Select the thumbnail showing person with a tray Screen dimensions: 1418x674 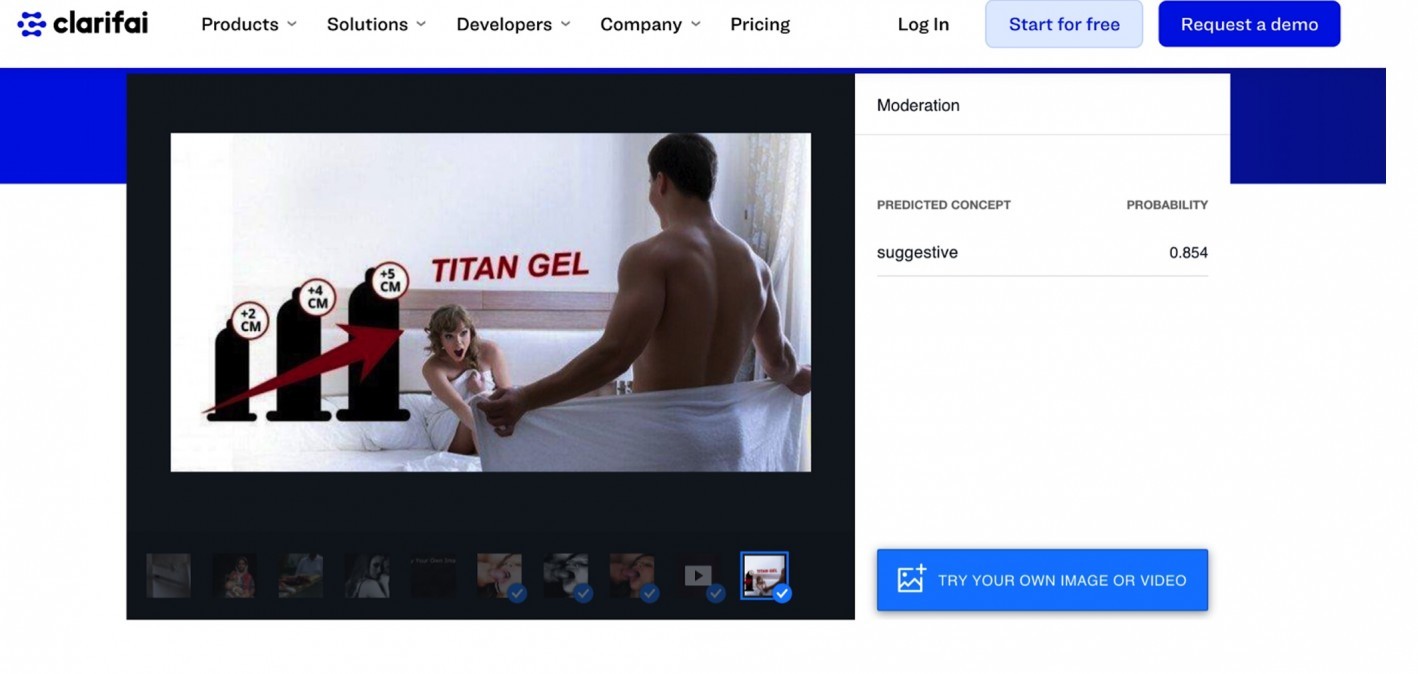coord(301,575)
